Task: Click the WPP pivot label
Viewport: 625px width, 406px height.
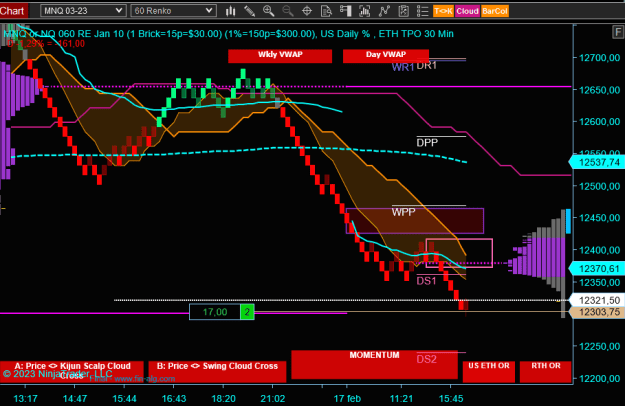Action: click(403, 212)
